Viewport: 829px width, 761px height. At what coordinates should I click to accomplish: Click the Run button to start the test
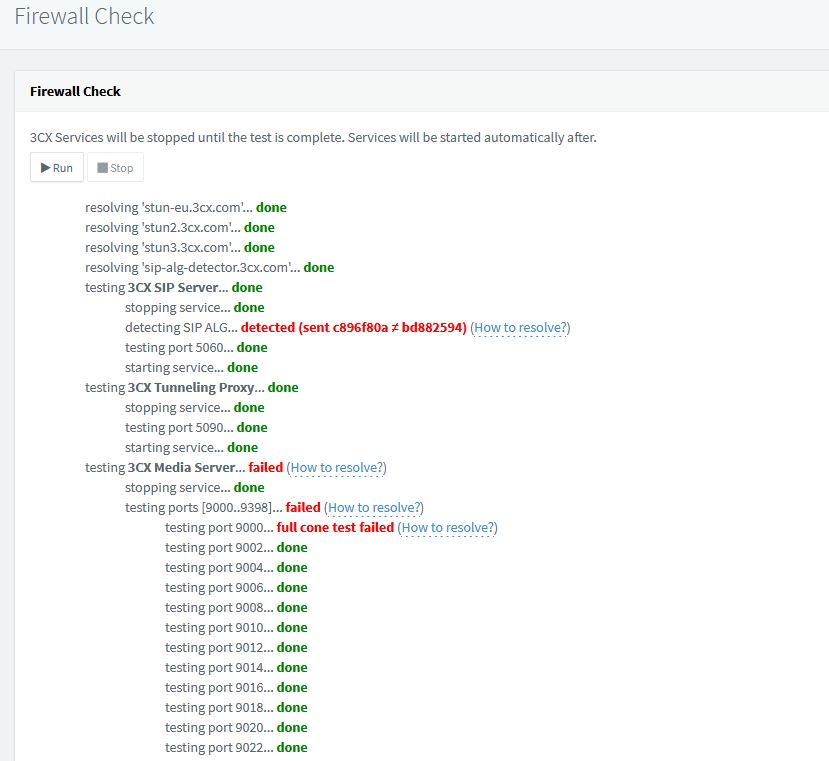(x=57, y=167)
